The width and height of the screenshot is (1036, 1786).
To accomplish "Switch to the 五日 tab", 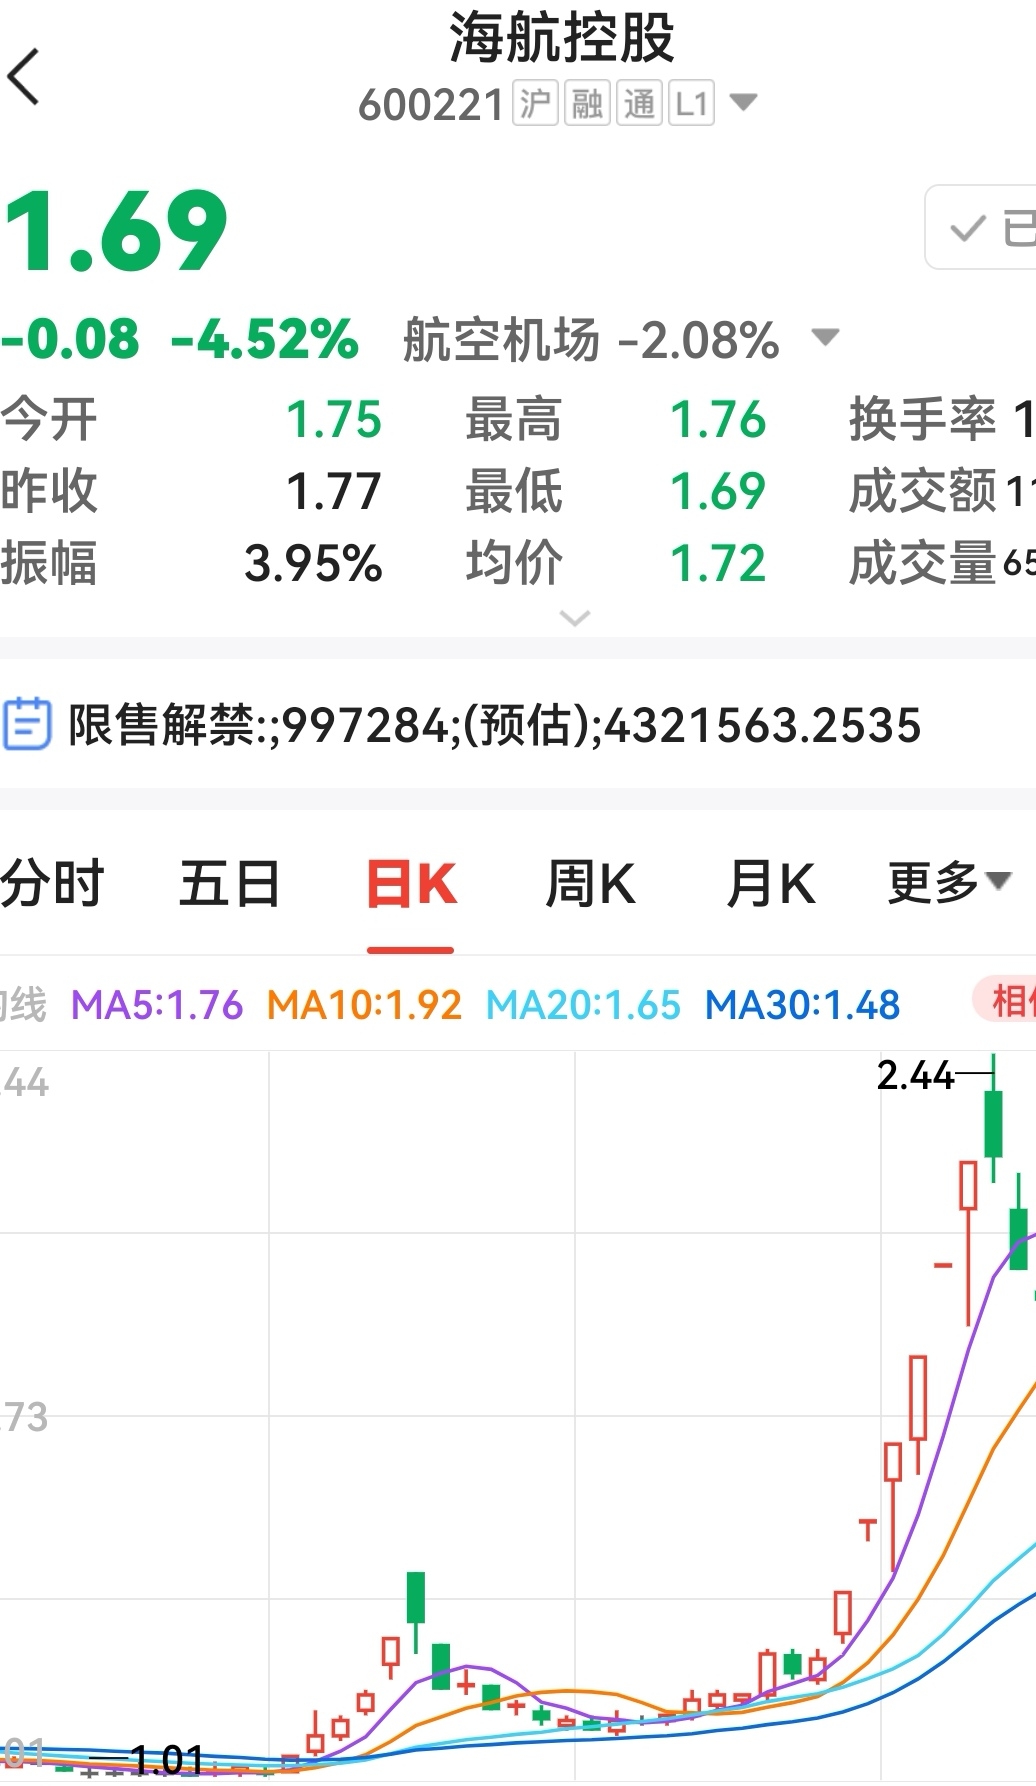I will point(229,883).
